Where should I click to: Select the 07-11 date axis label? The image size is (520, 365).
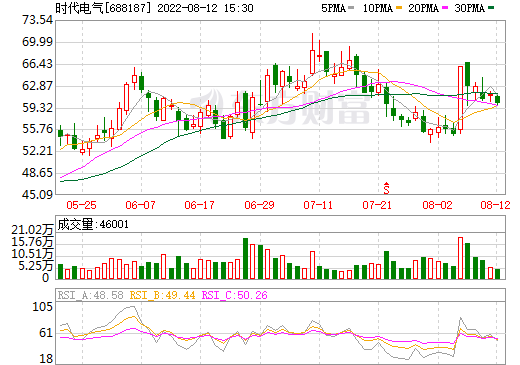pyautogui.click(x=318, y=205)
